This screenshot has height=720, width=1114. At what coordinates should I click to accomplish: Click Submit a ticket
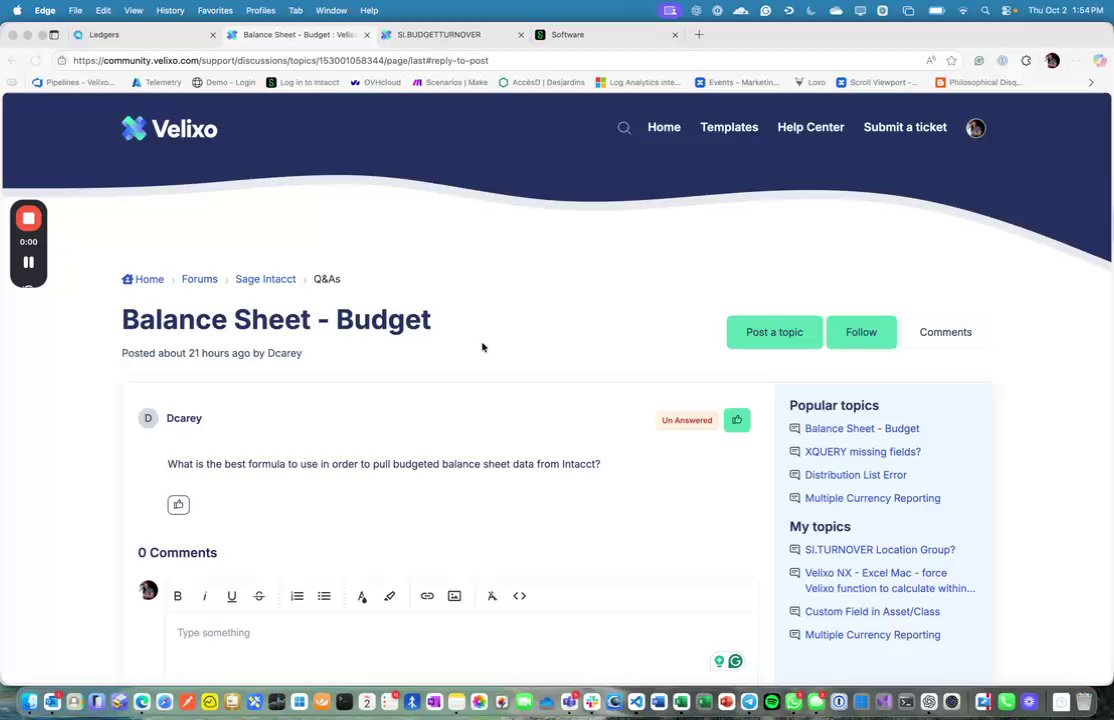tap(905, 127)
